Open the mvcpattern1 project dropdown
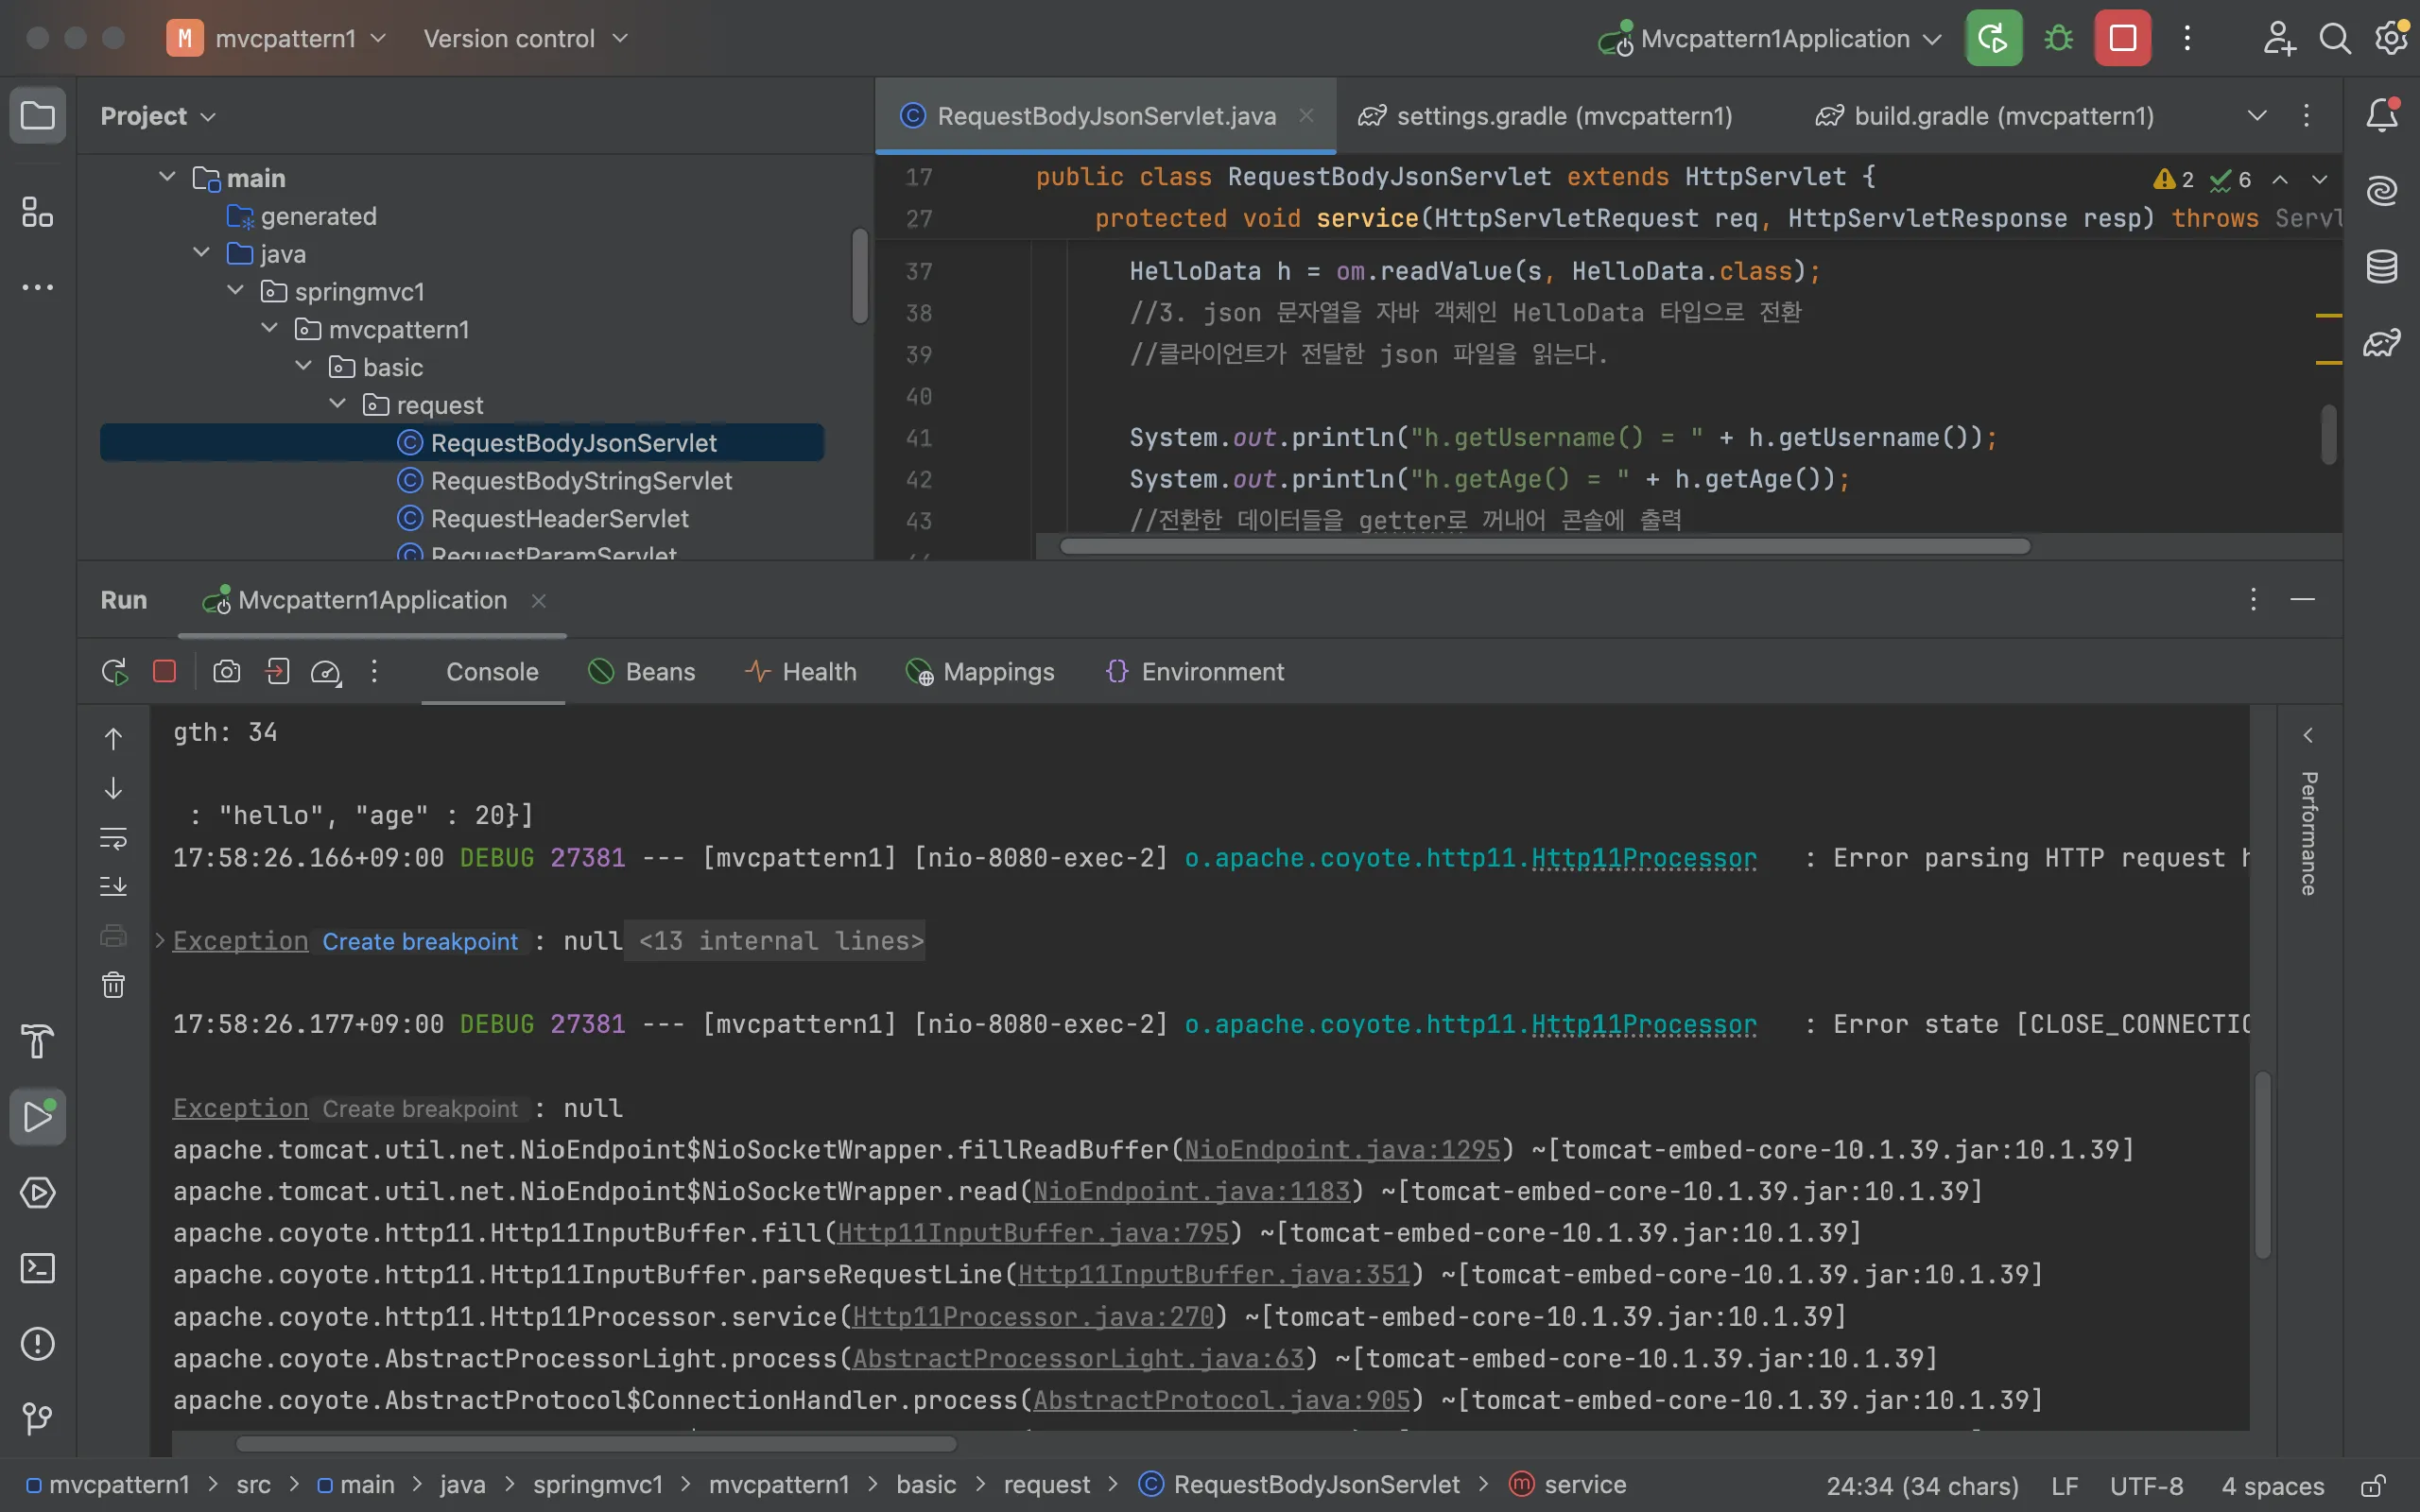The width and height of the screenshot is (2420, 1512). coord(277,38)
